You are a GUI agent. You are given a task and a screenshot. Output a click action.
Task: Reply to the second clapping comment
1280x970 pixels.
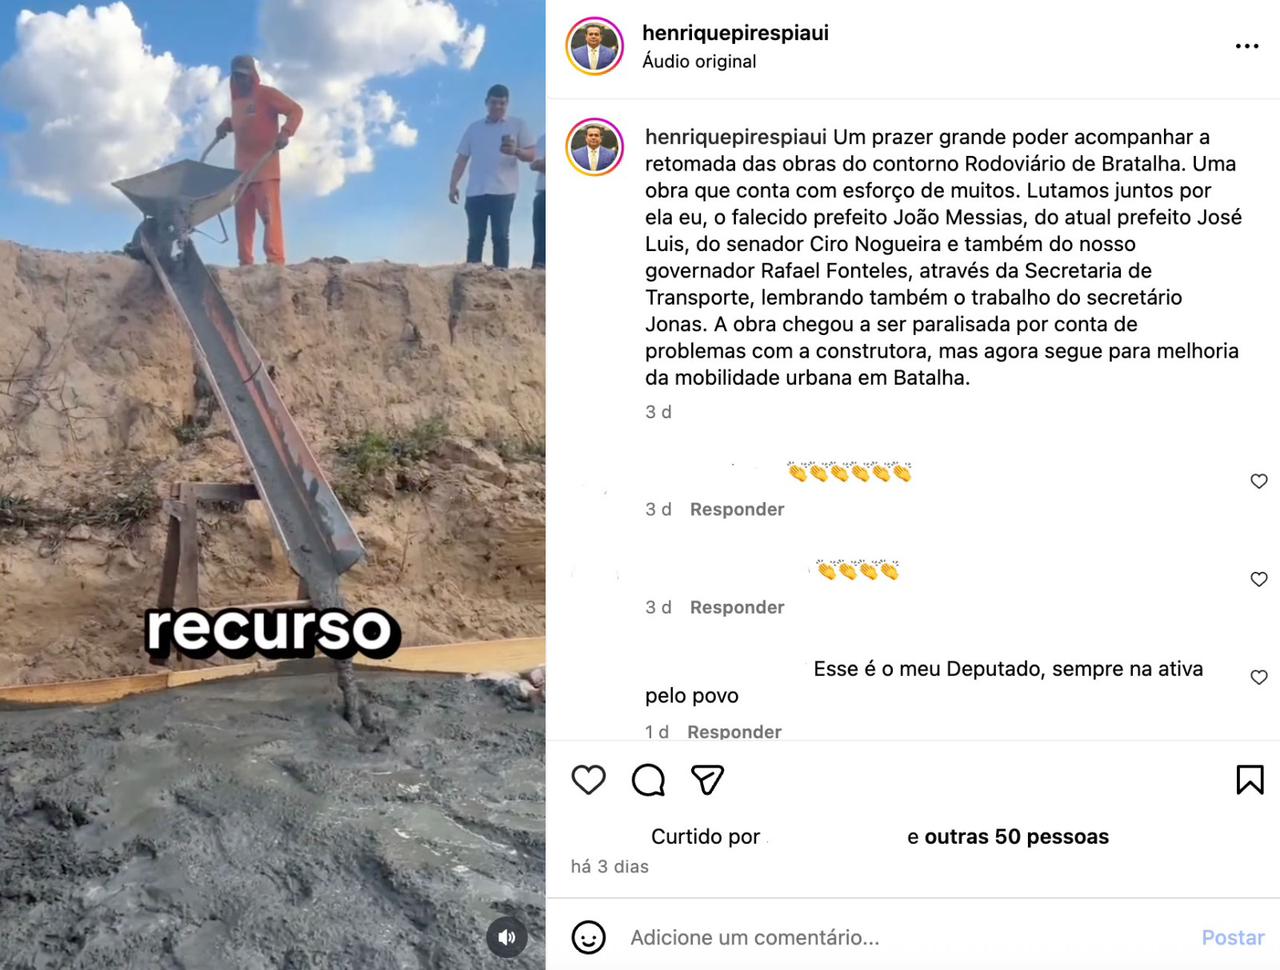click(737, 607)
